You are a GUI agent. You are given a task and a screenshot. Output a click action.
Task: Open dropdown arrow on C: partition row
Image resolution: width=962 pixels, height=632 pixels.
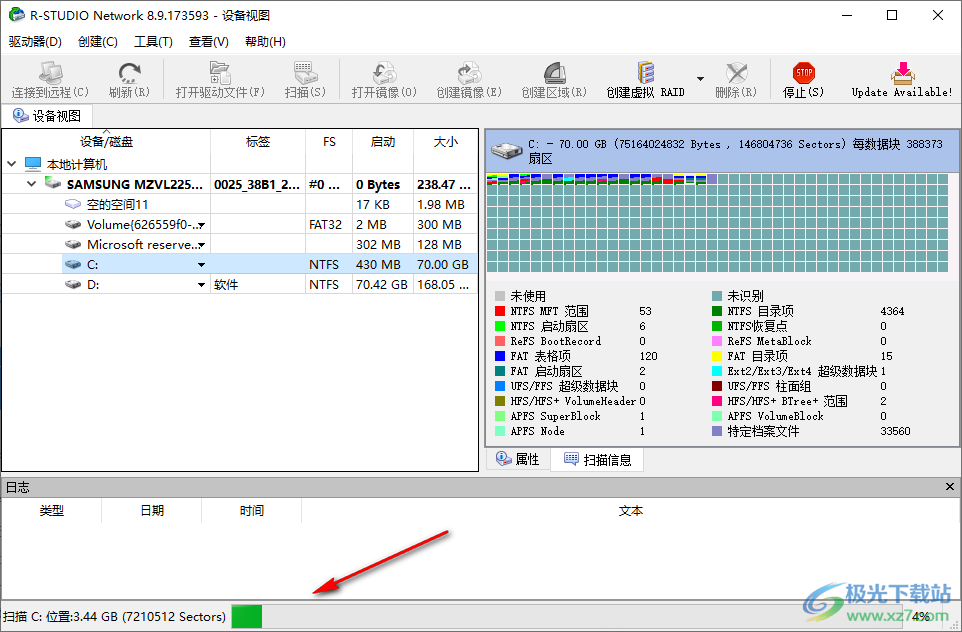click(201, 264)
